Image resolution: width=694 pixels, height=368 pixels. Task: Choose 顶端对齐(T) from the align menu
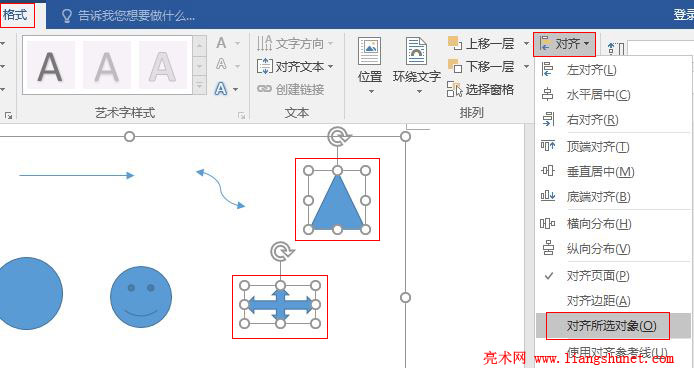click(x=612, y=147)
